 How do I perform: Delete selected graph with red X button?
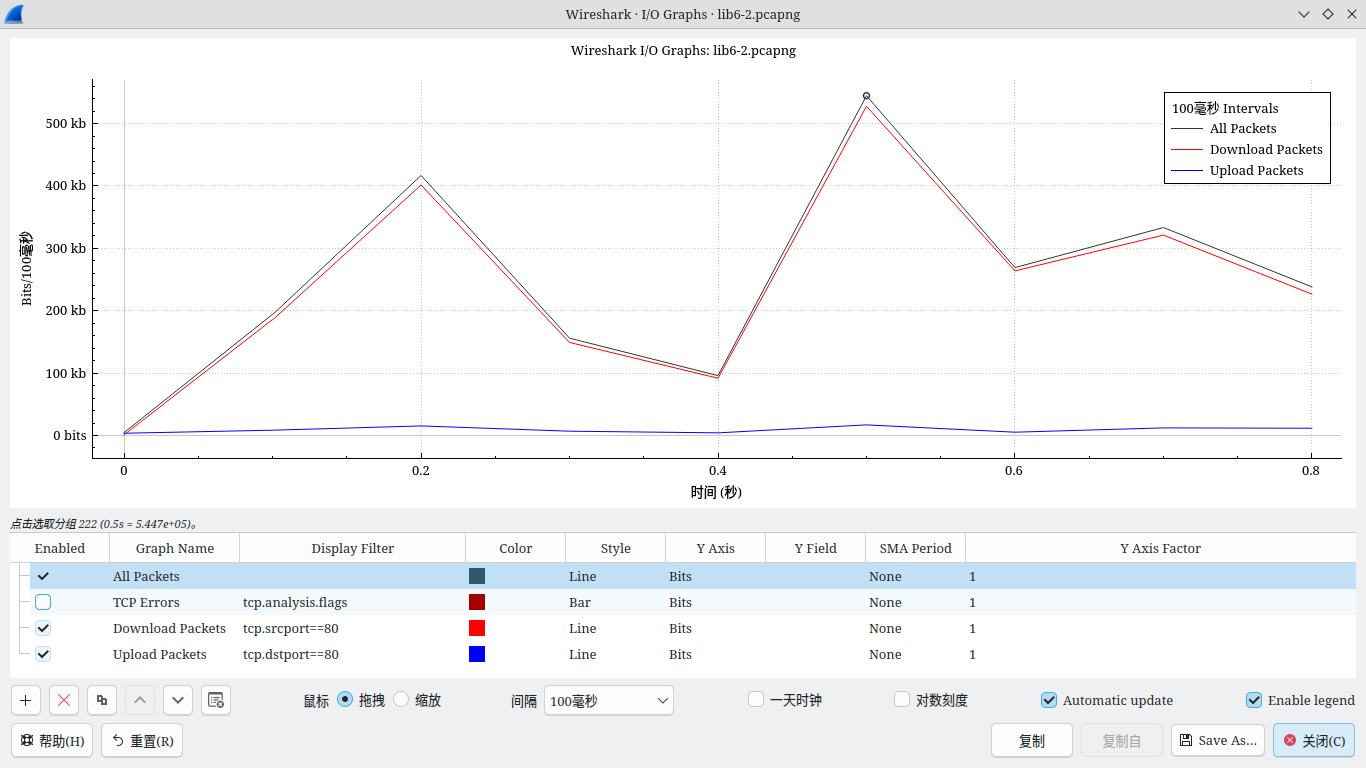(64, 700)
